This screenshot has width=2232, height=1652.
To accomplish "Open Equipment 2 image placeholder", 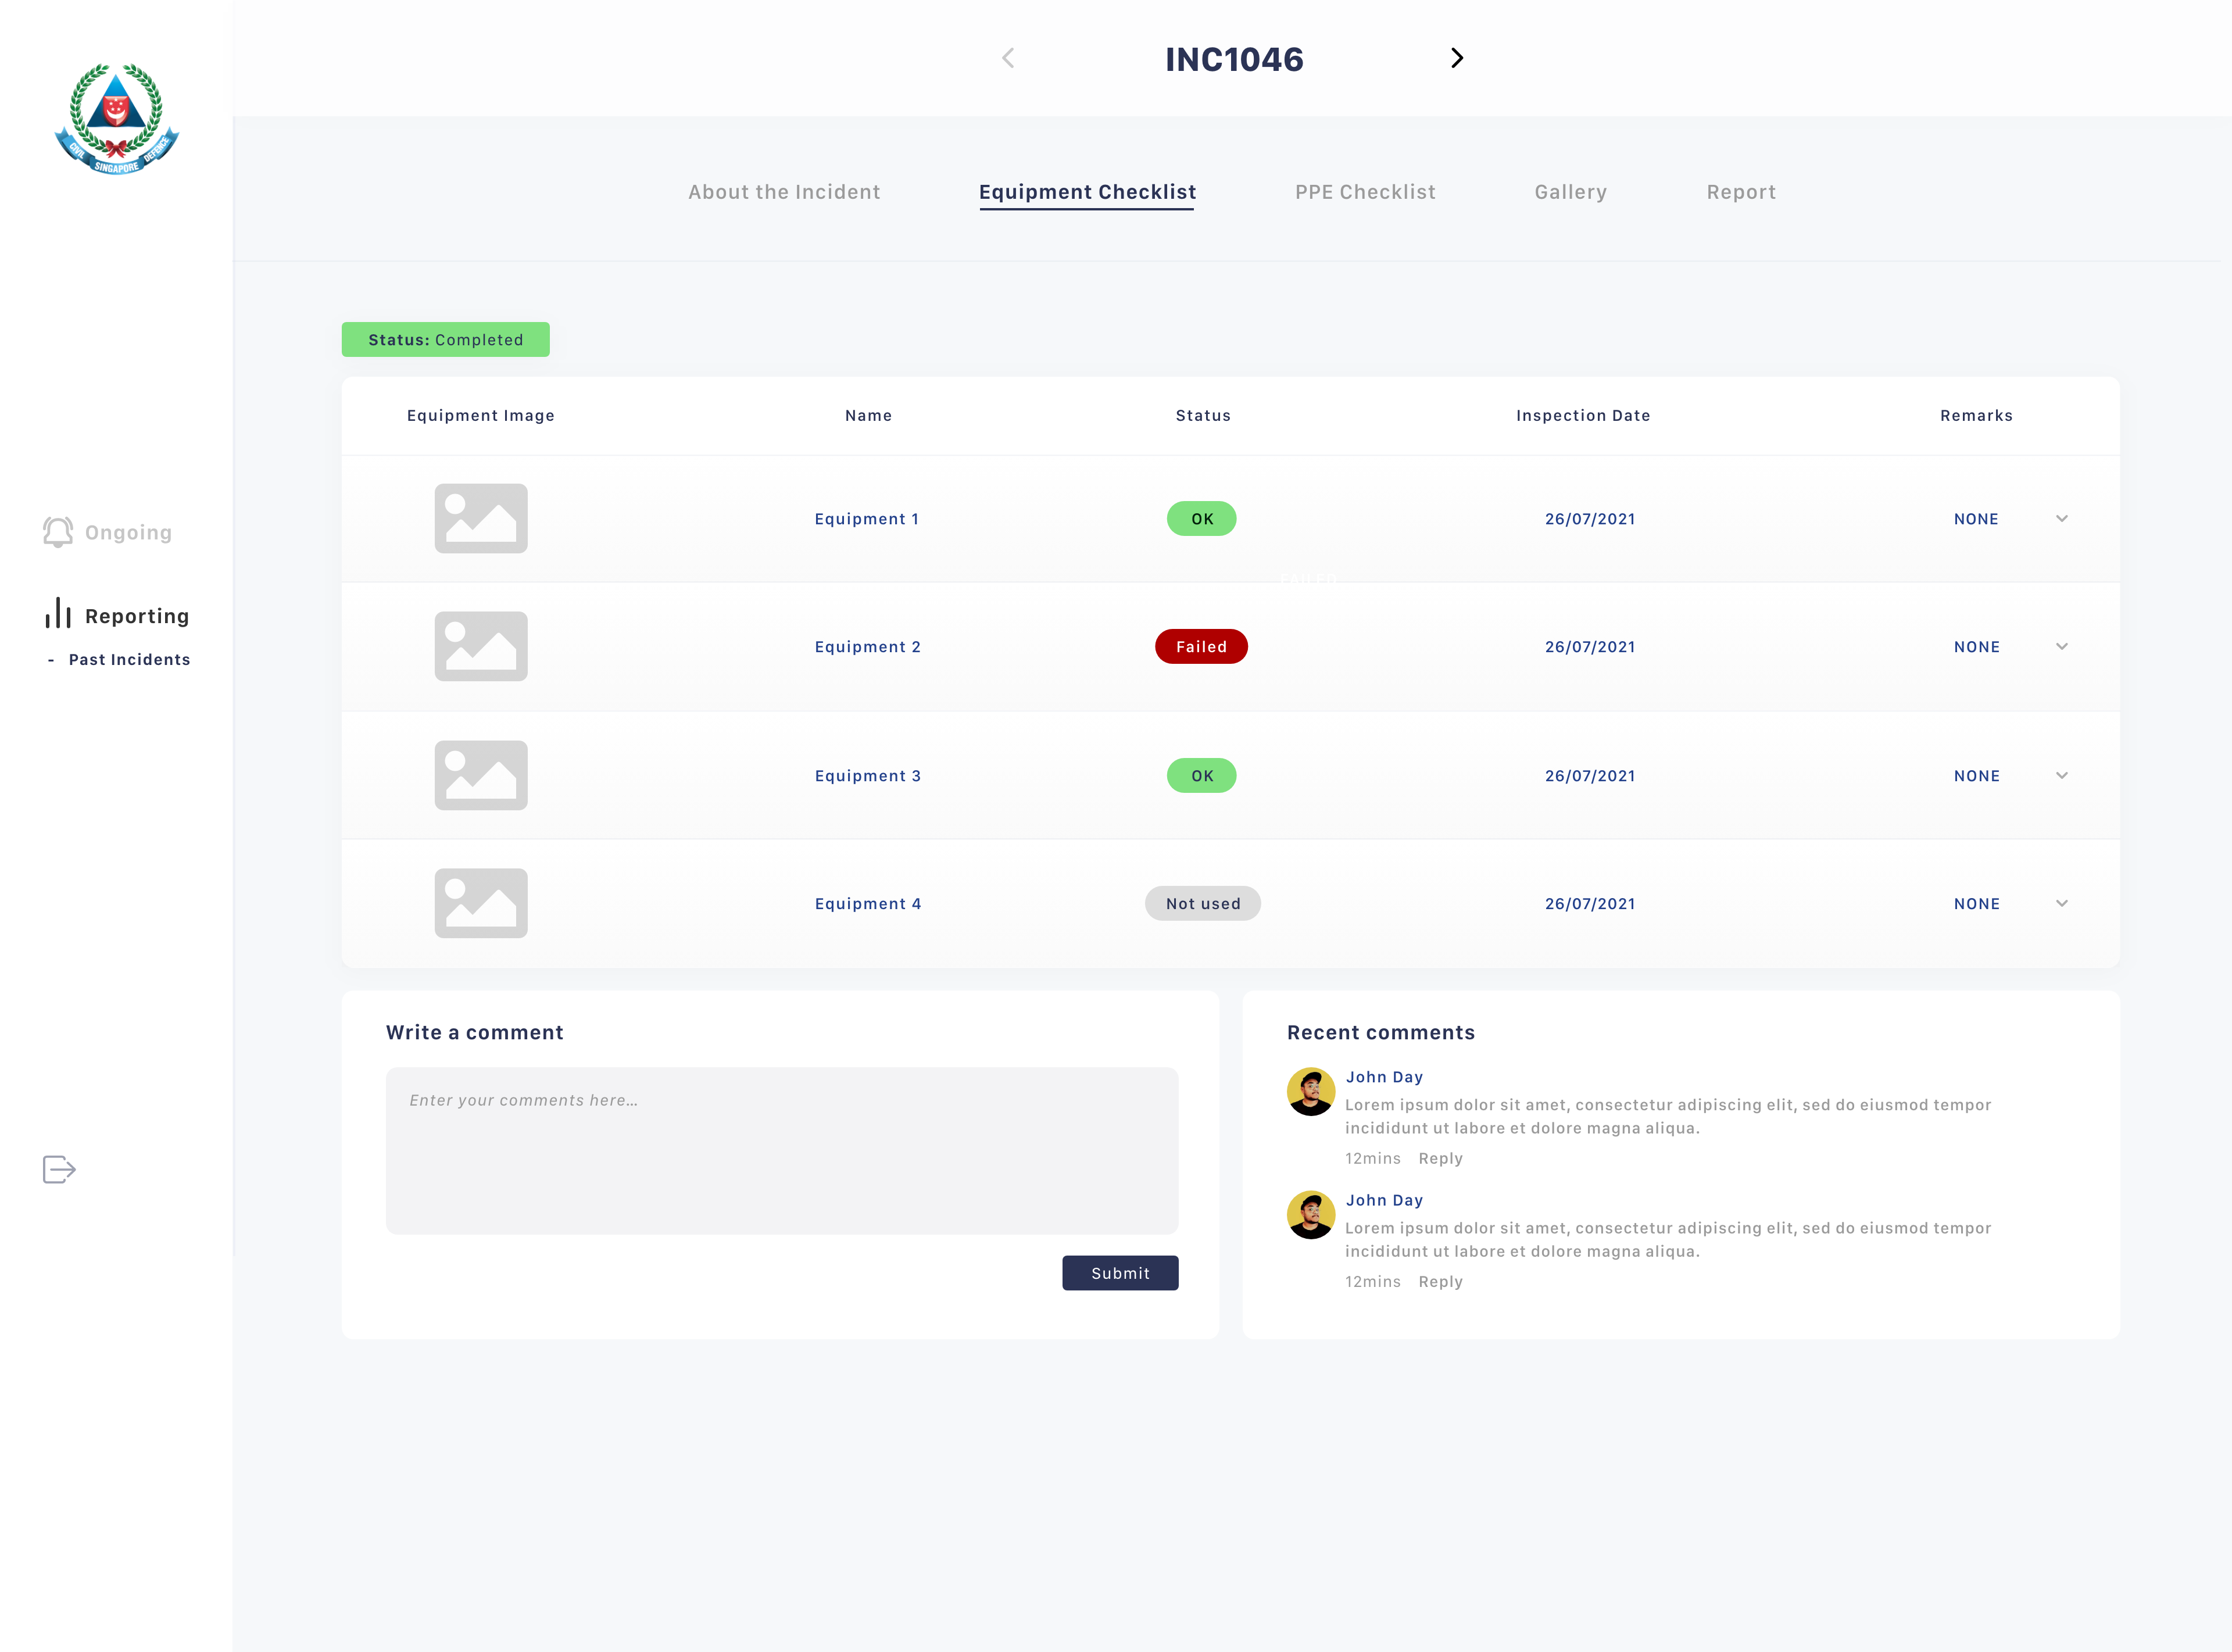I will pyautogui.click(x=481, y=646).
